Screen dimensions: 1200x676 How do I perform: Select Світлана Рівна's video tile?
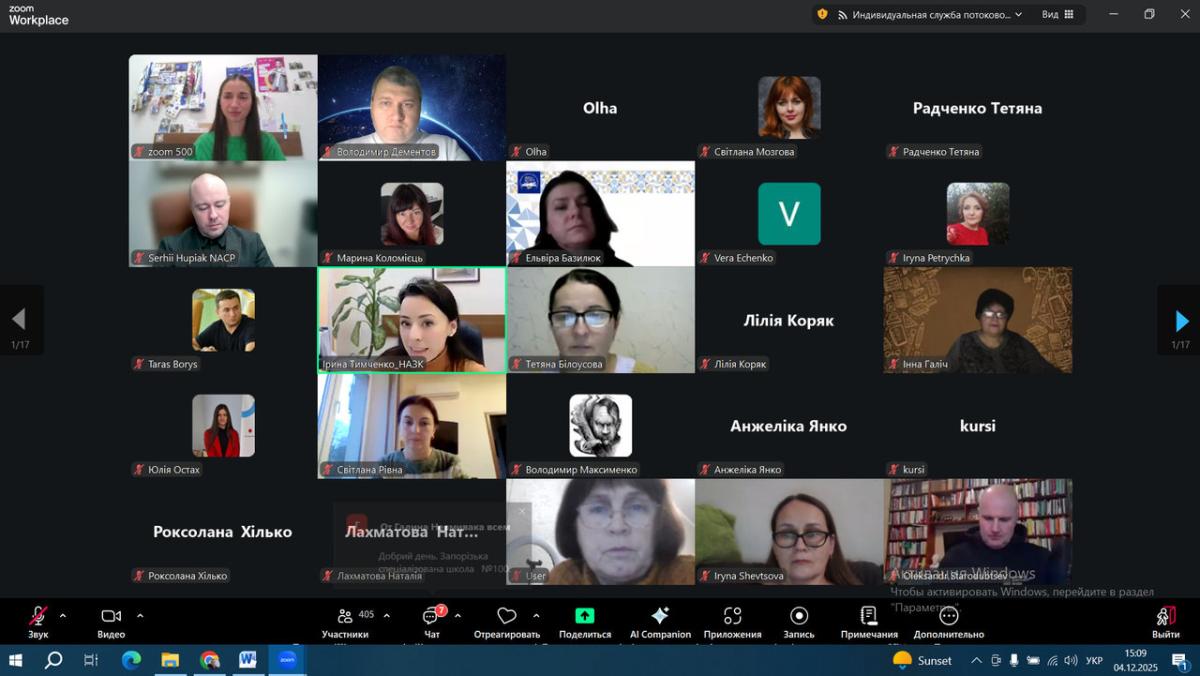coord(412,426)
